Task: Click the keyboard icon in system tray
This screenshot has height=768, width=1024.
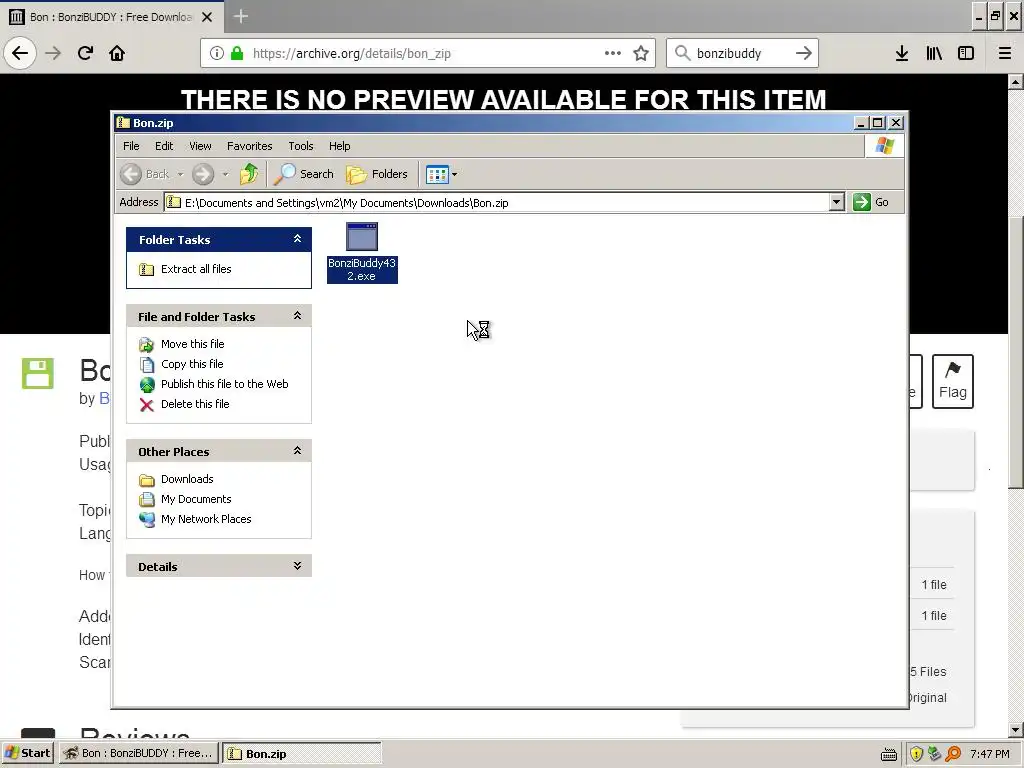Action: 889,755
